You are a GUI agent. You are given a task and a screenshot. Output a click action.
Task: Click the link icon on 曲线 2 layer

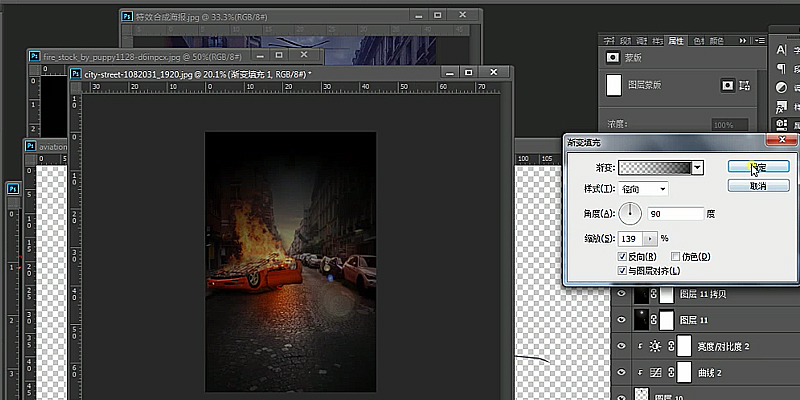[x=671, y=373]
